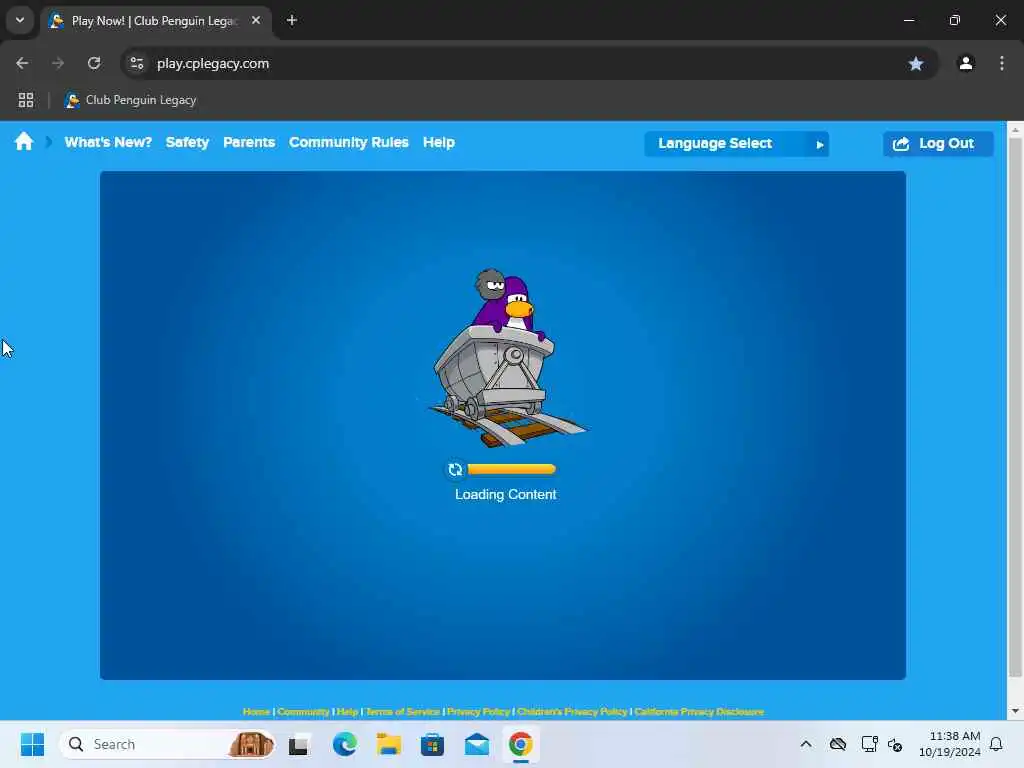Click the taskbar Search box
The image size is (1024, 768).
(x=167, y=744)
